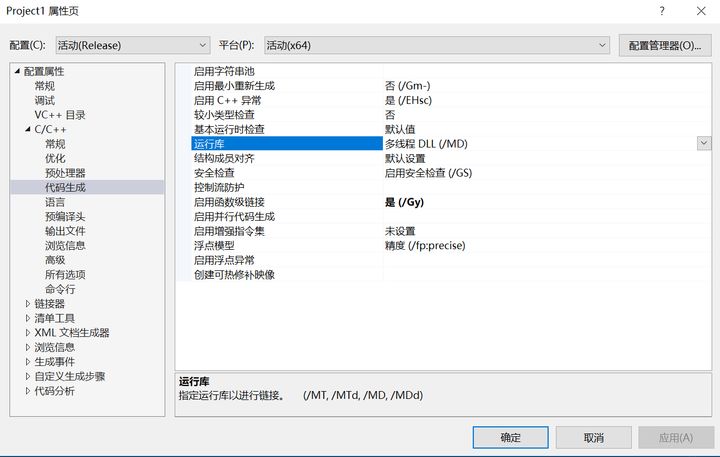Click the 配置管理器(O)... button
This screenshot has width=720, height=457.
coord(665,45)
